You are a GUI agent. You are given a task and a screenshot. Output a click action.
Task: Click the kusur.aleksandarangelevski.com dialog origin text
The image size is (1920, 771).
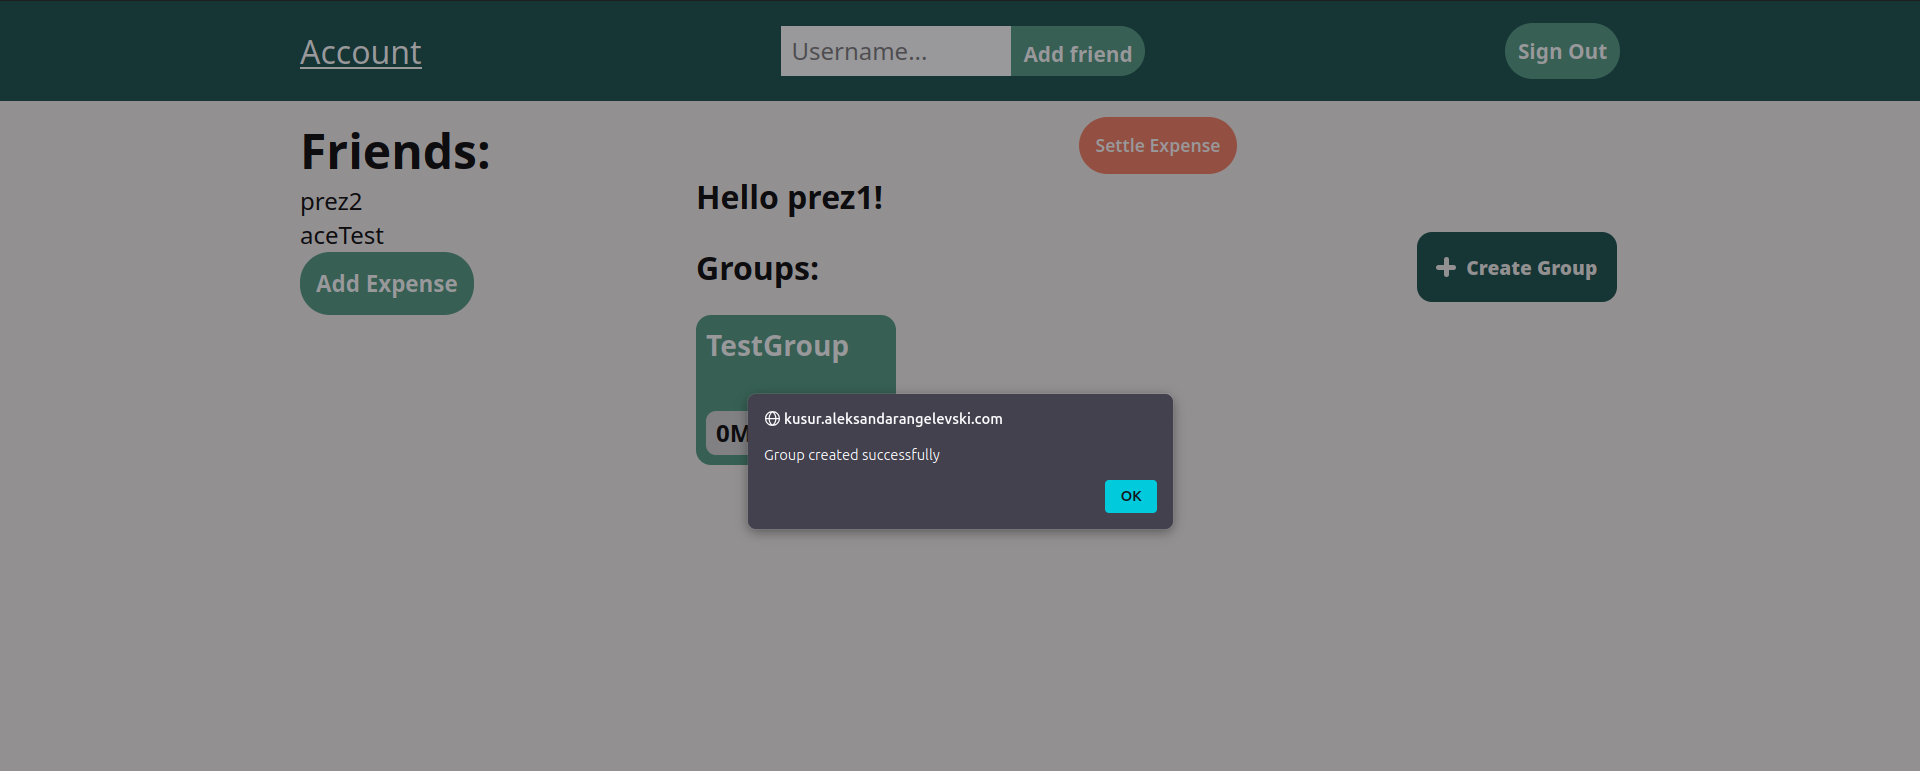[892, 419]
